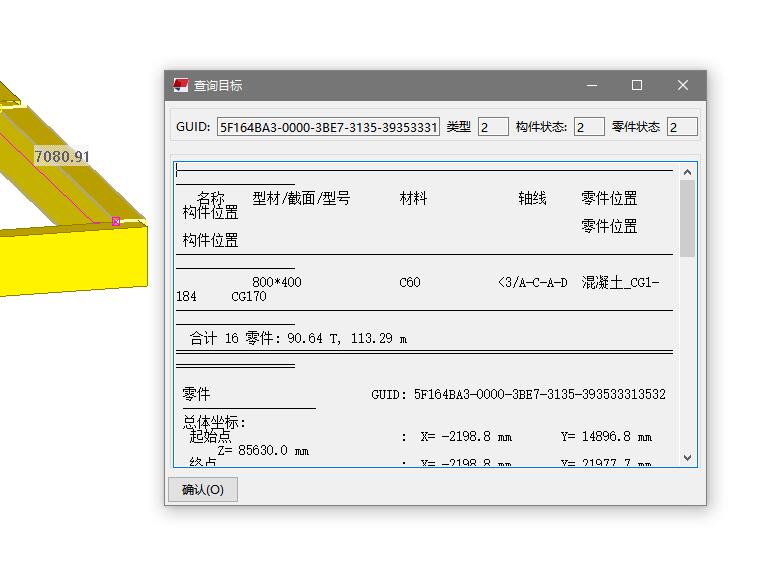Click the 800*400 section value

tap(276, 282)
